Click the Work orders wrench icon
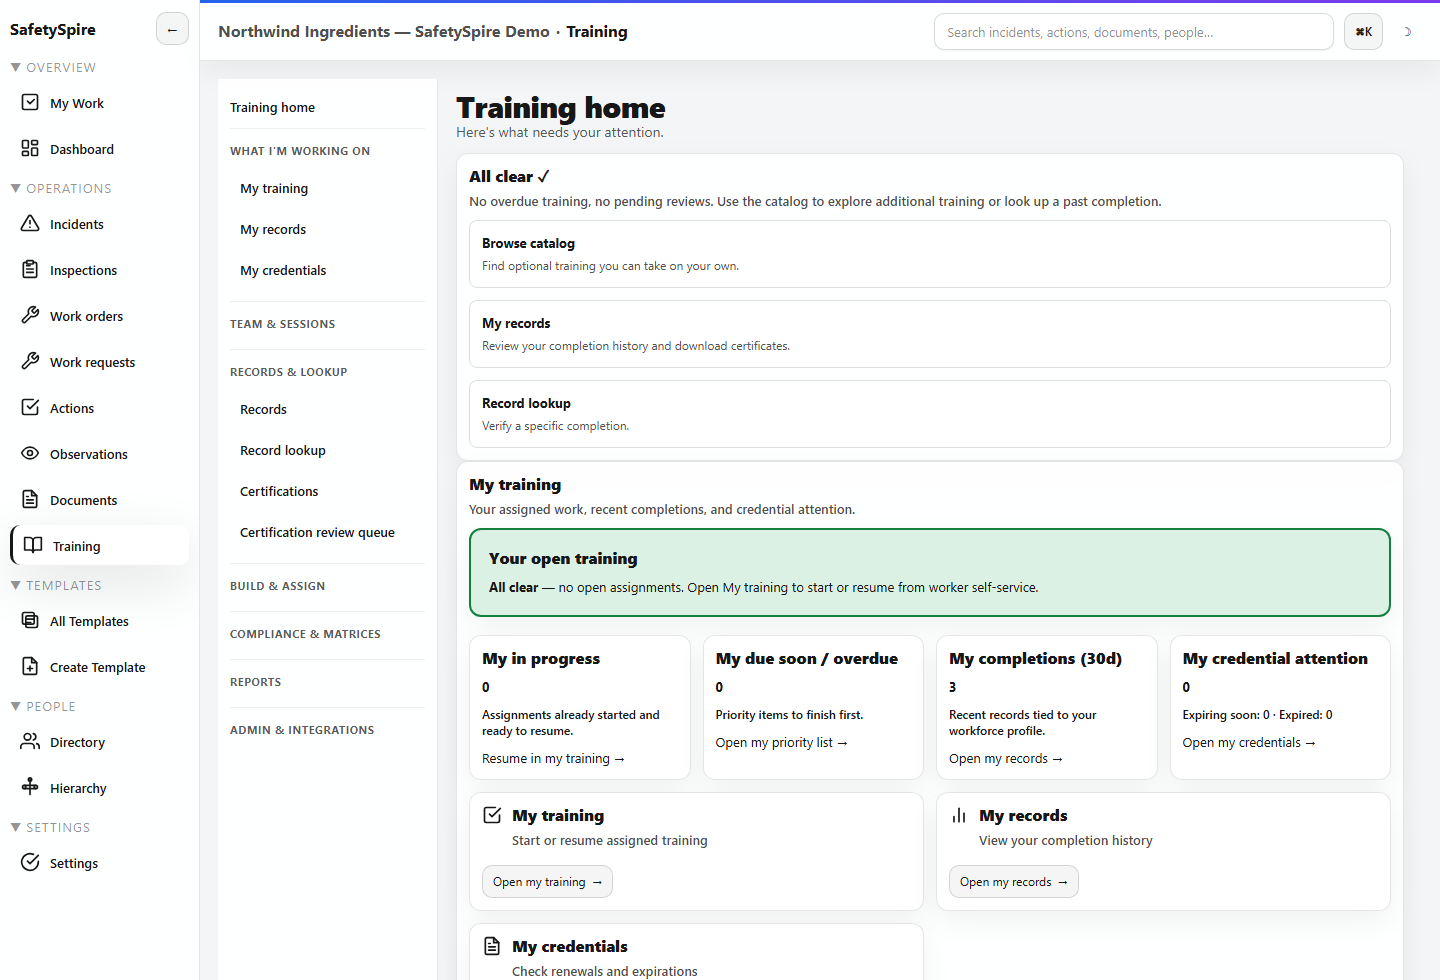Screen dimensions: 1440x980 pos(30,315)
